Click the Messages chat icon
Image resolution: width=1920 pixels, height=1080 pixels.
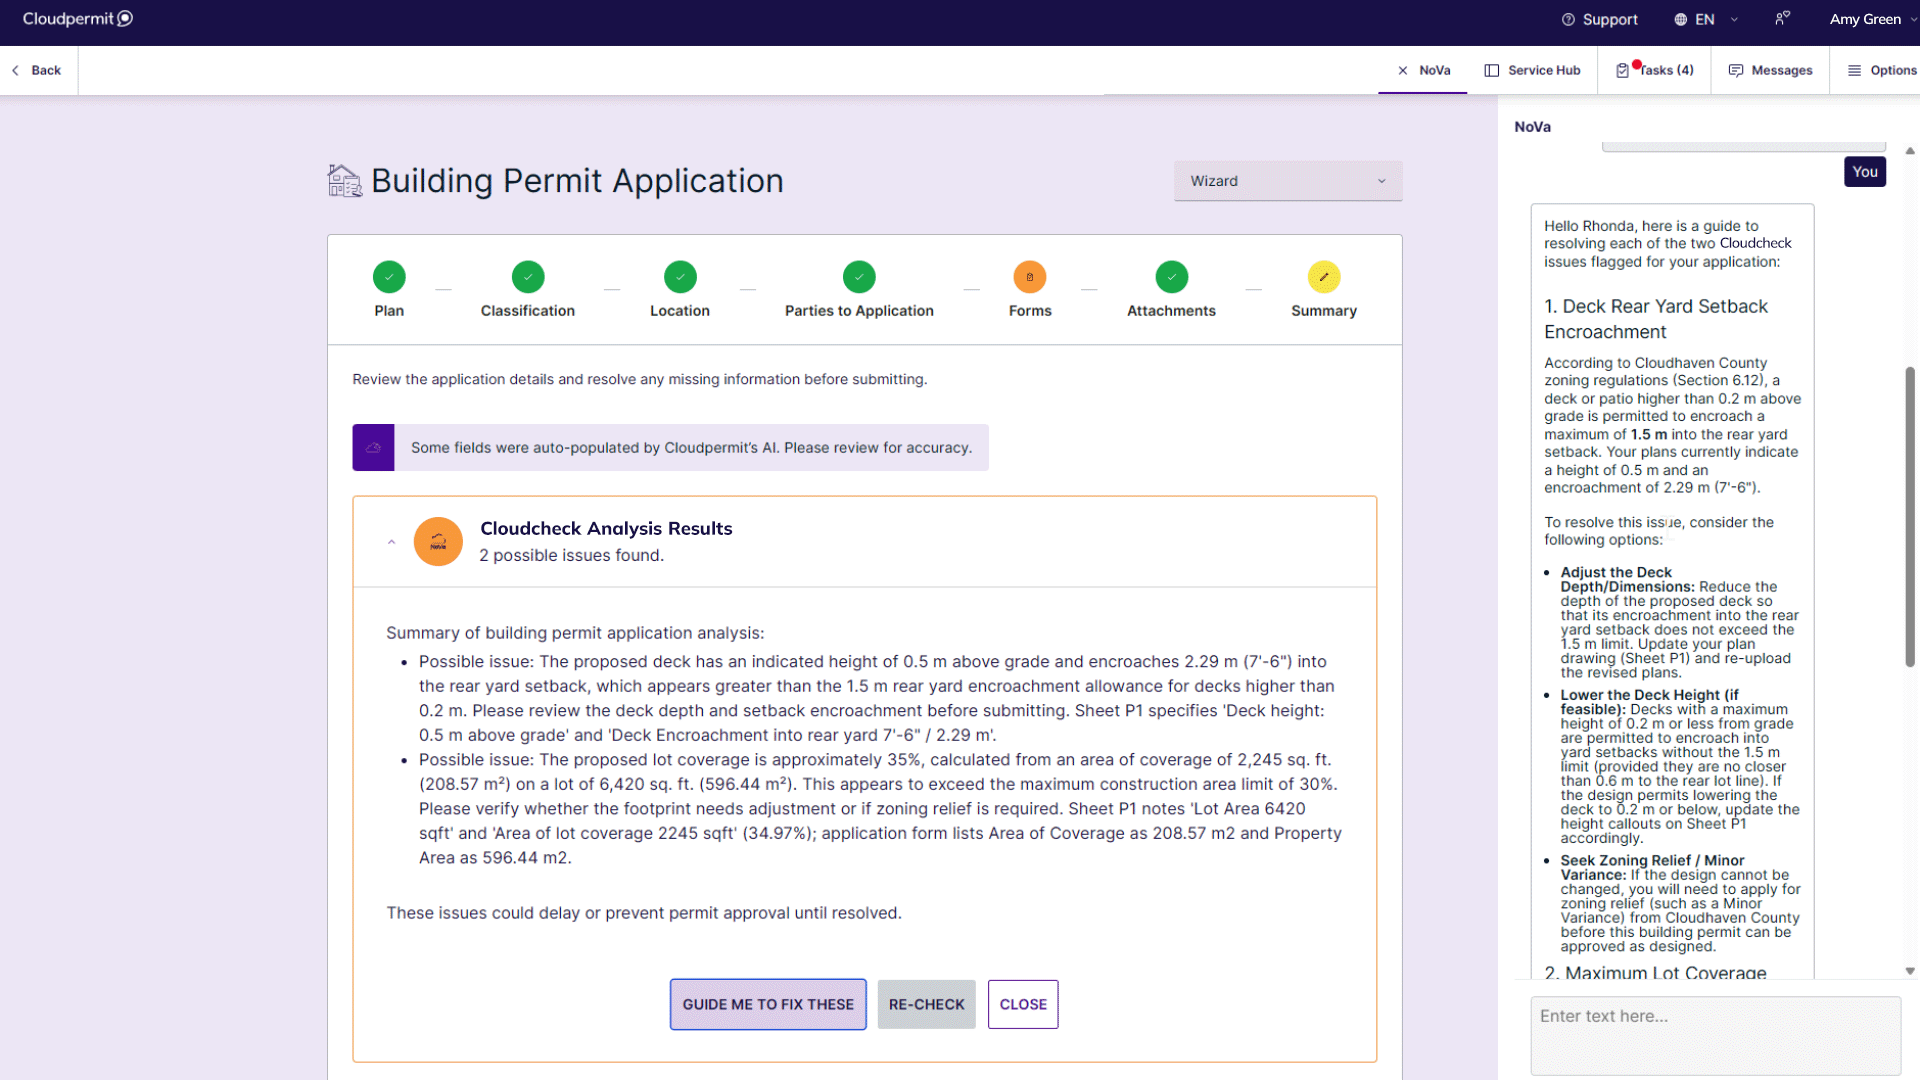click(1736, 70)
